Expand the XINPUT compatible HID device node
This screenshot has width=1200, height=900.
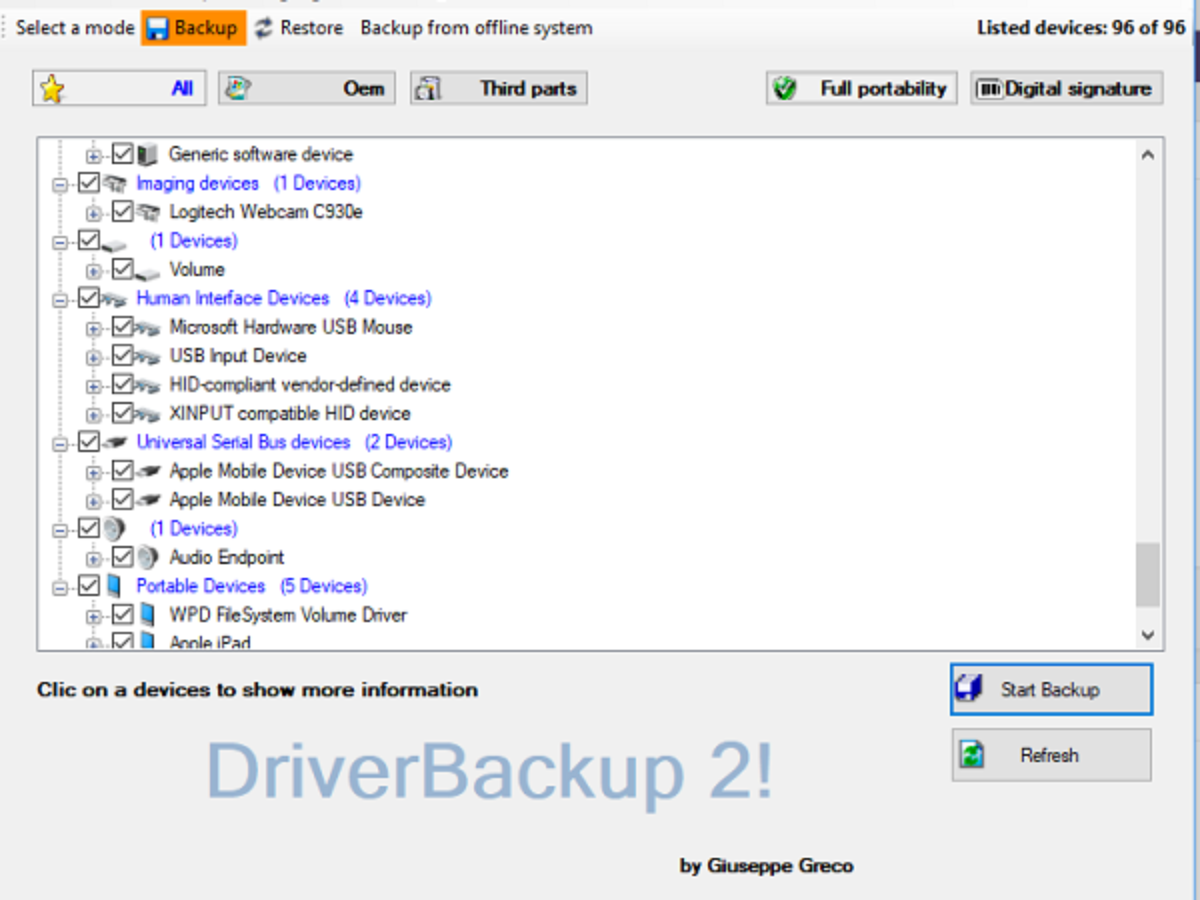pyautogui.click(x=94, y=415)
